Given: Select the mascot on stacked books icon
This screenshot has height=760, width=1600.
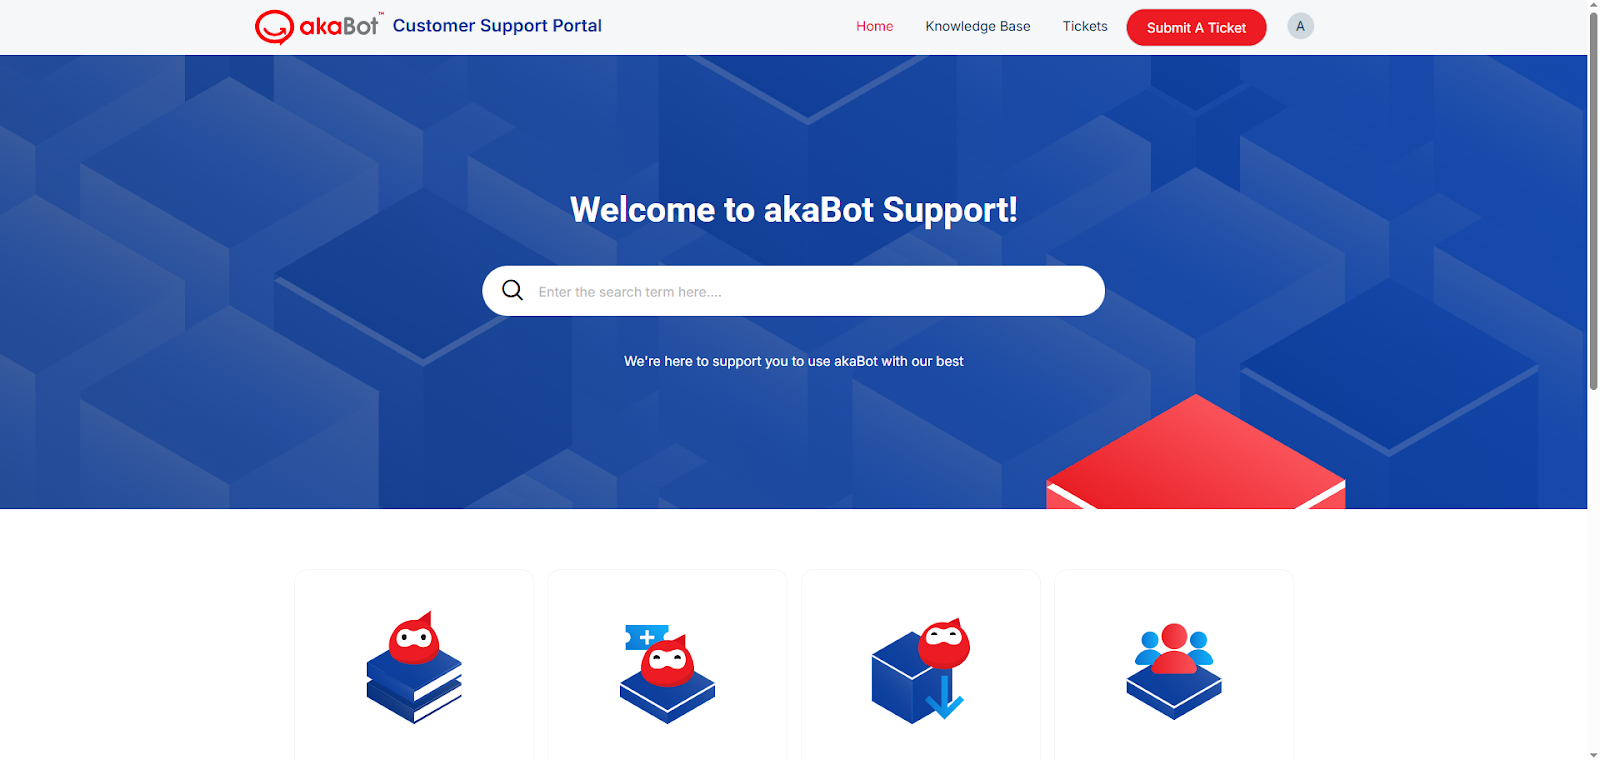Looking at the screenshot, I should tap(414, 667).
